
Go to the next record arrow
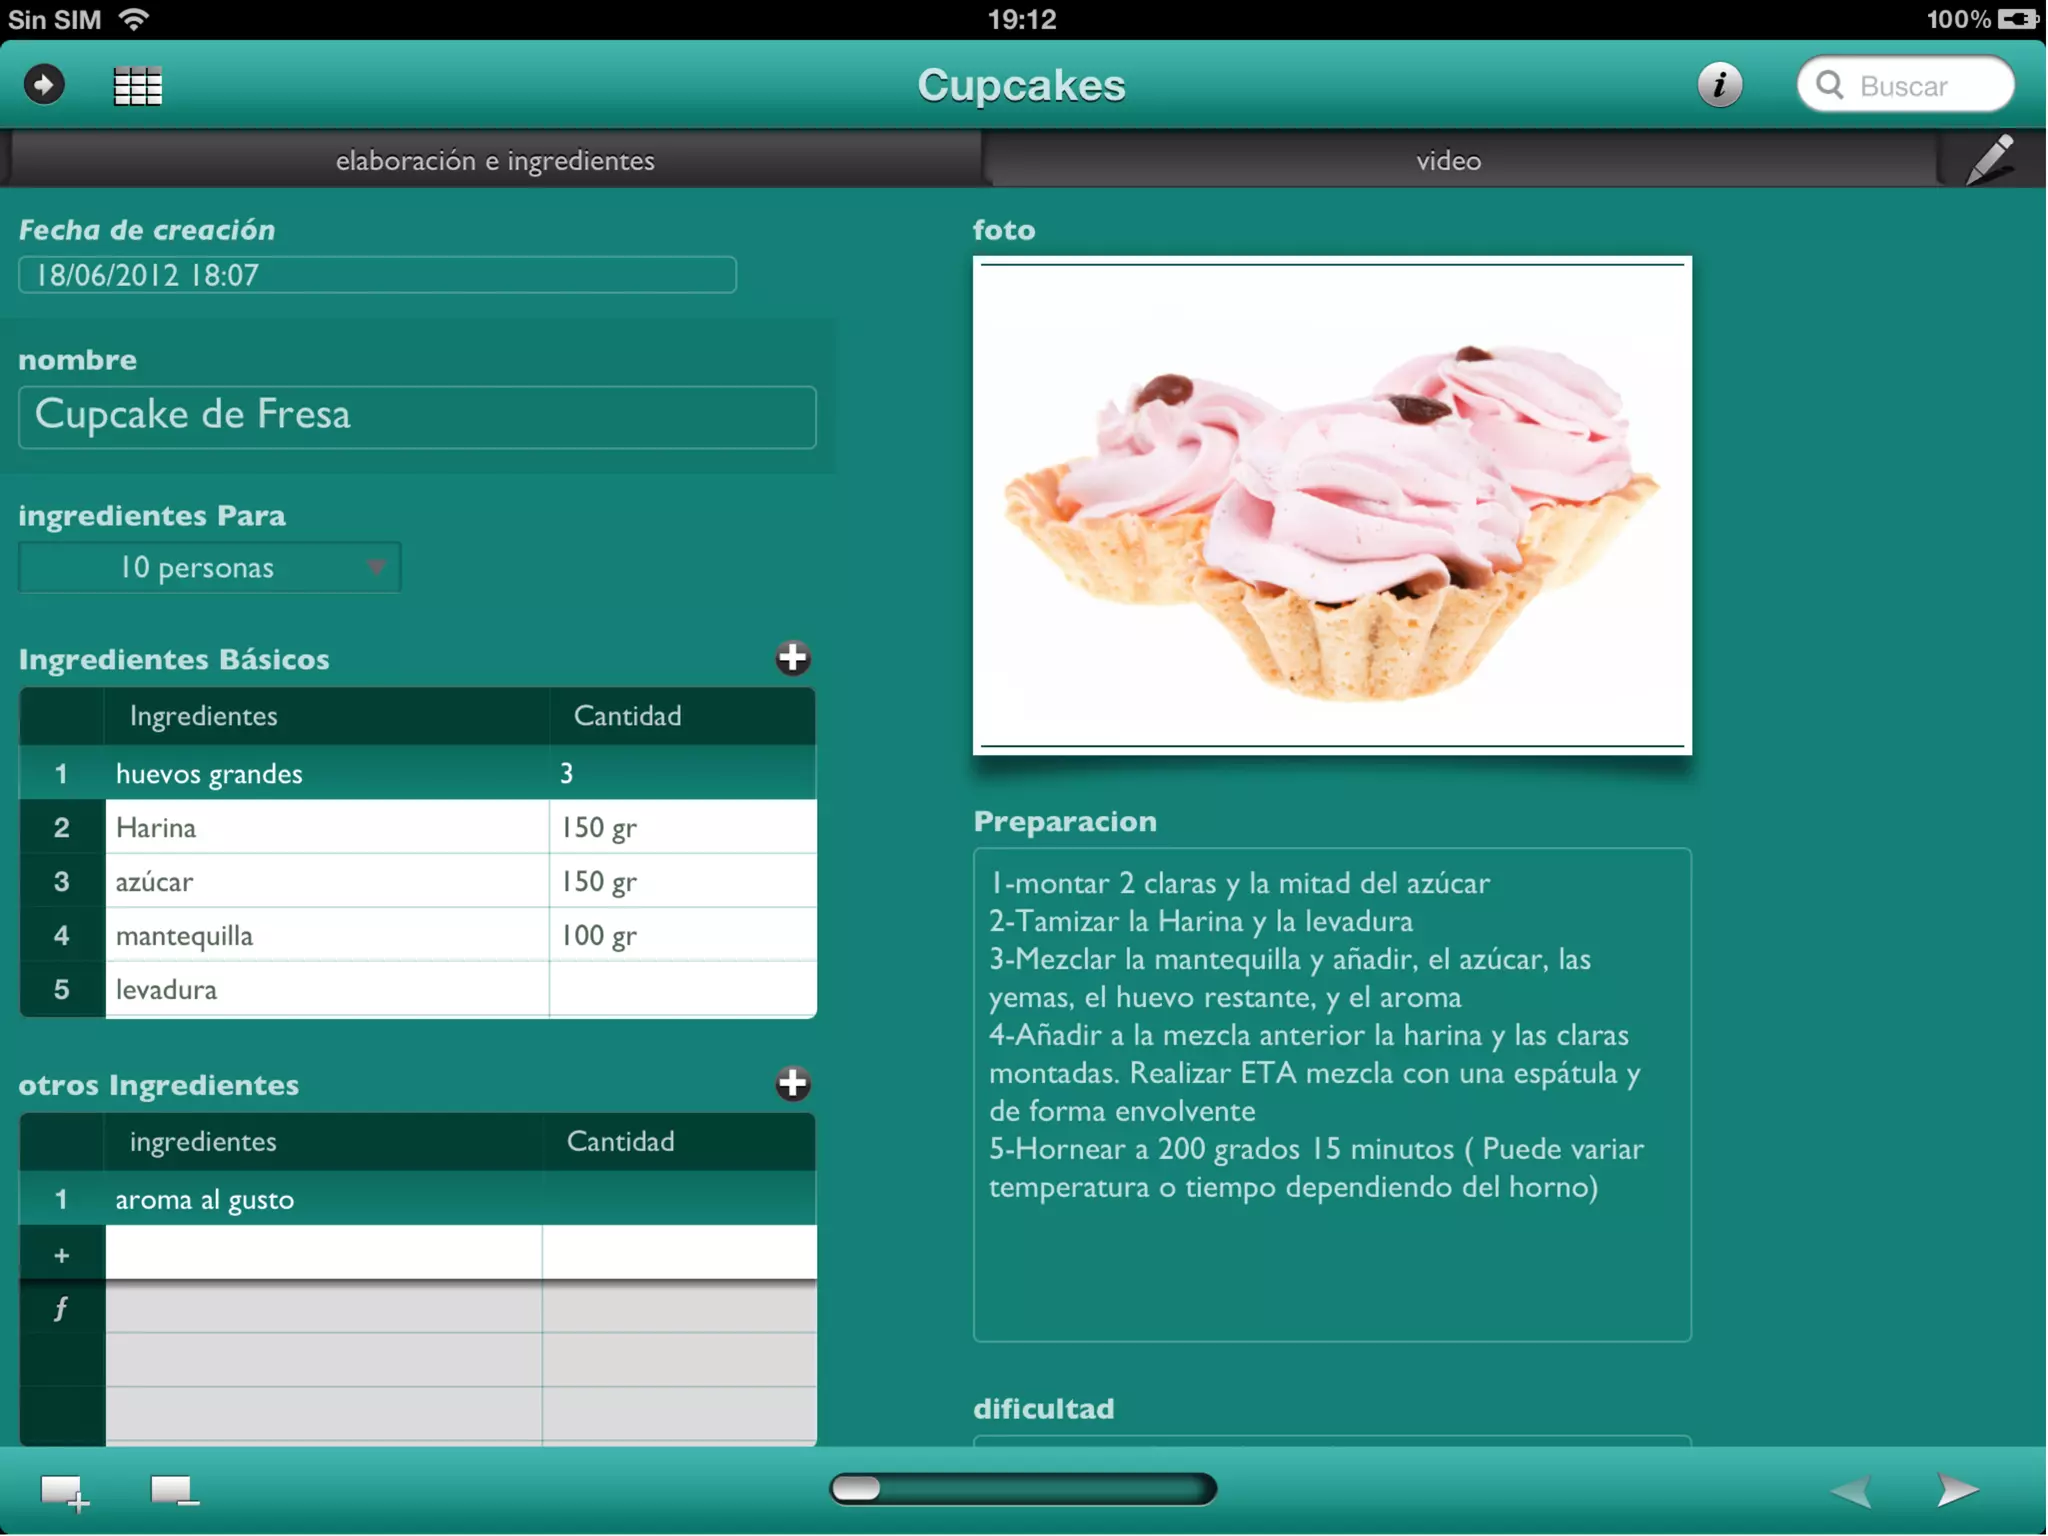tap(1957, 1490)
